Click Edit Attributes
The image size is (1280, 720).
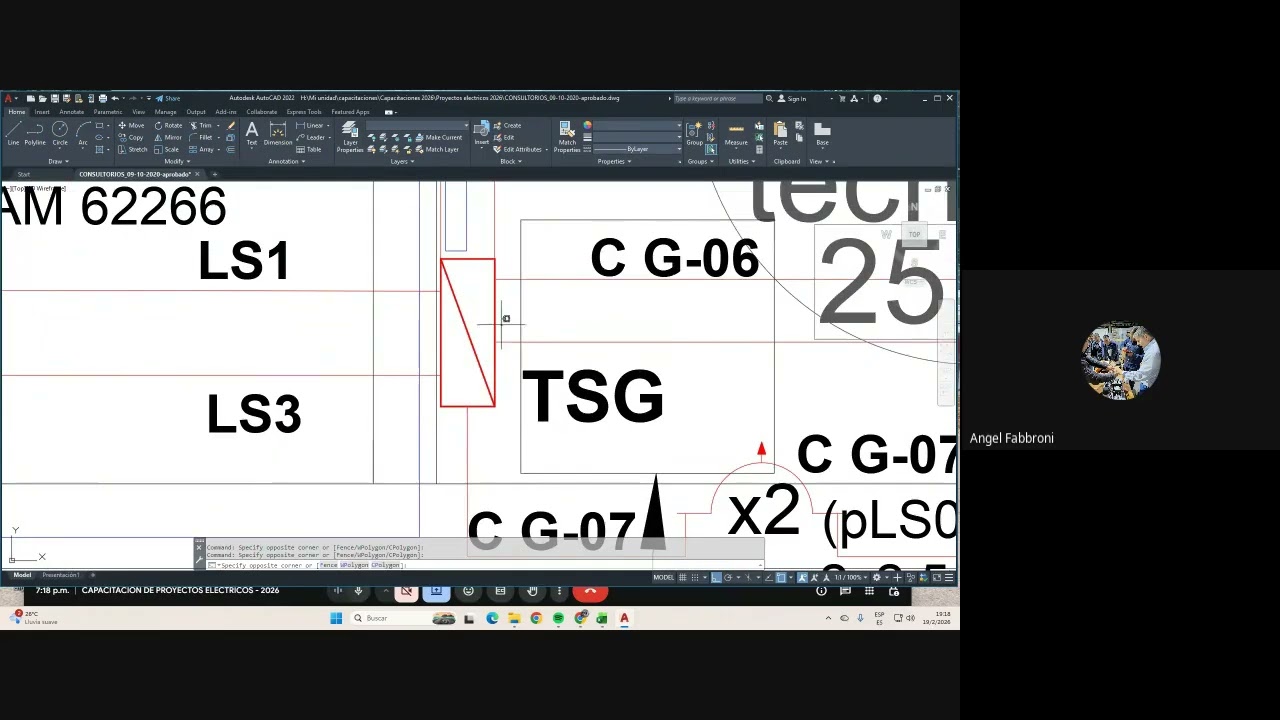click(x=518, y=150)
